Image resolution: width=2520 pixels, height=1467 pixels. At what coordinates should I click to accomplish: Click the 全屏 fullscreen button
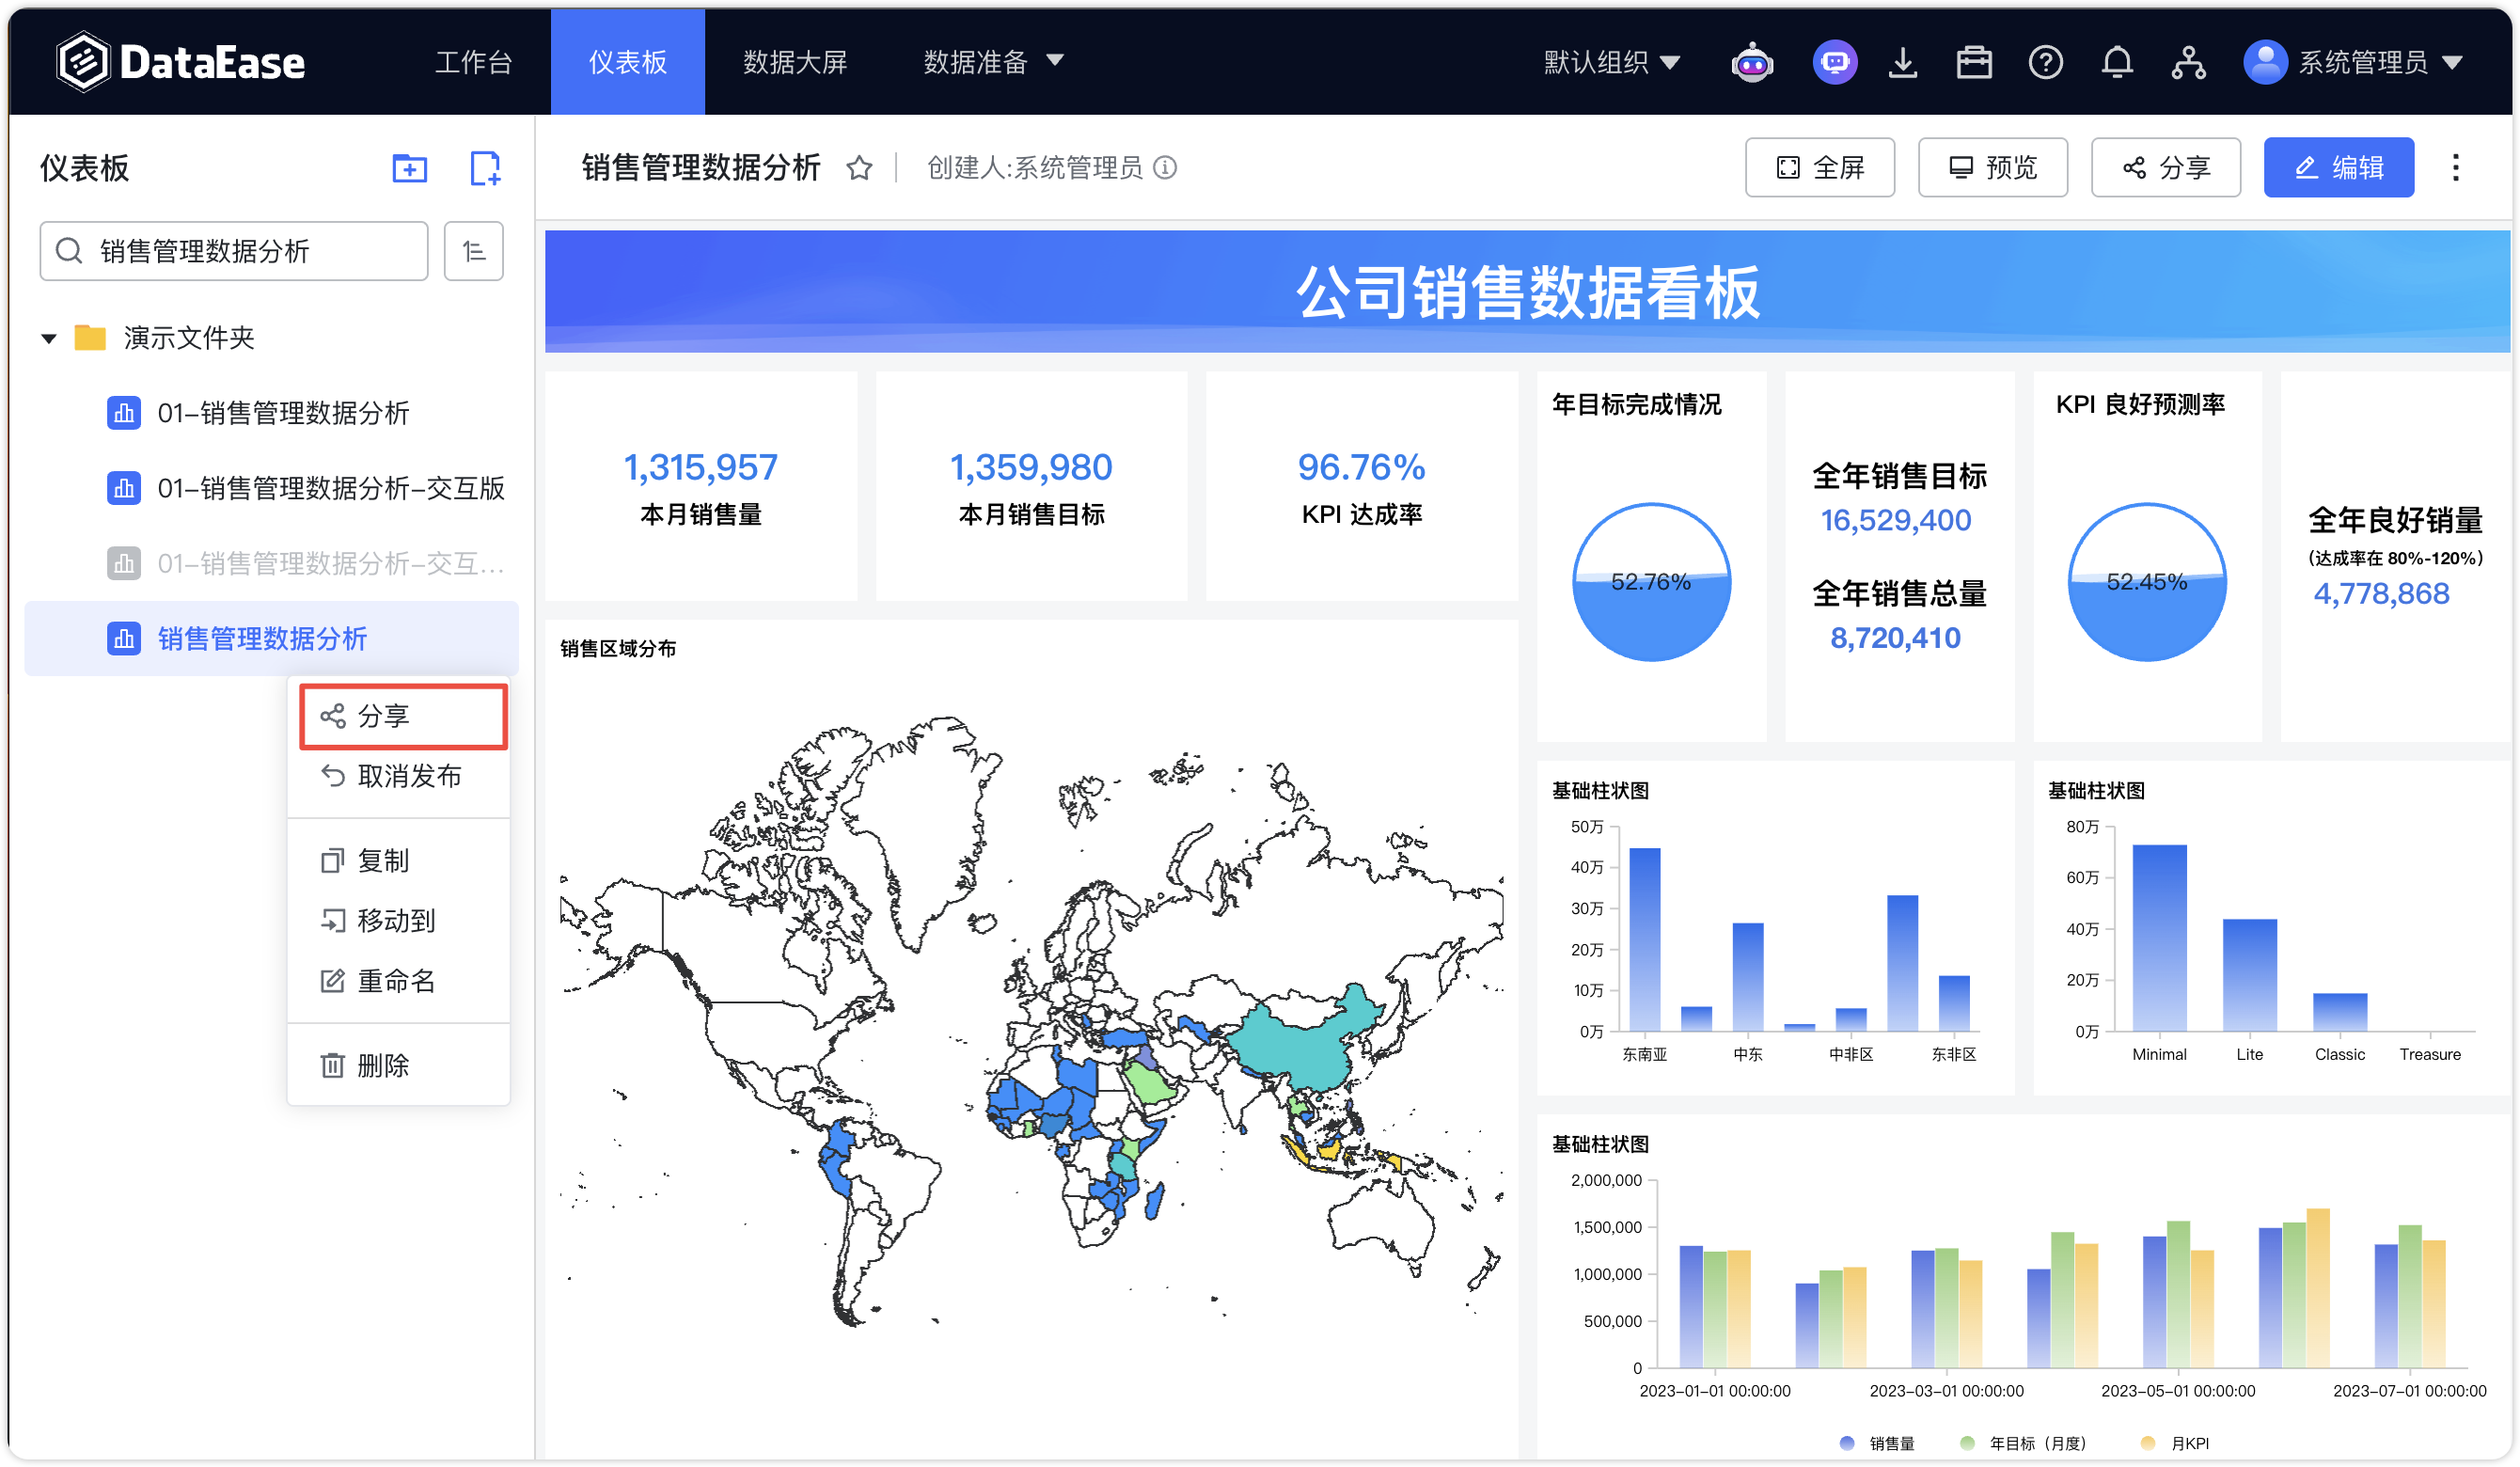coord(1819,167)
